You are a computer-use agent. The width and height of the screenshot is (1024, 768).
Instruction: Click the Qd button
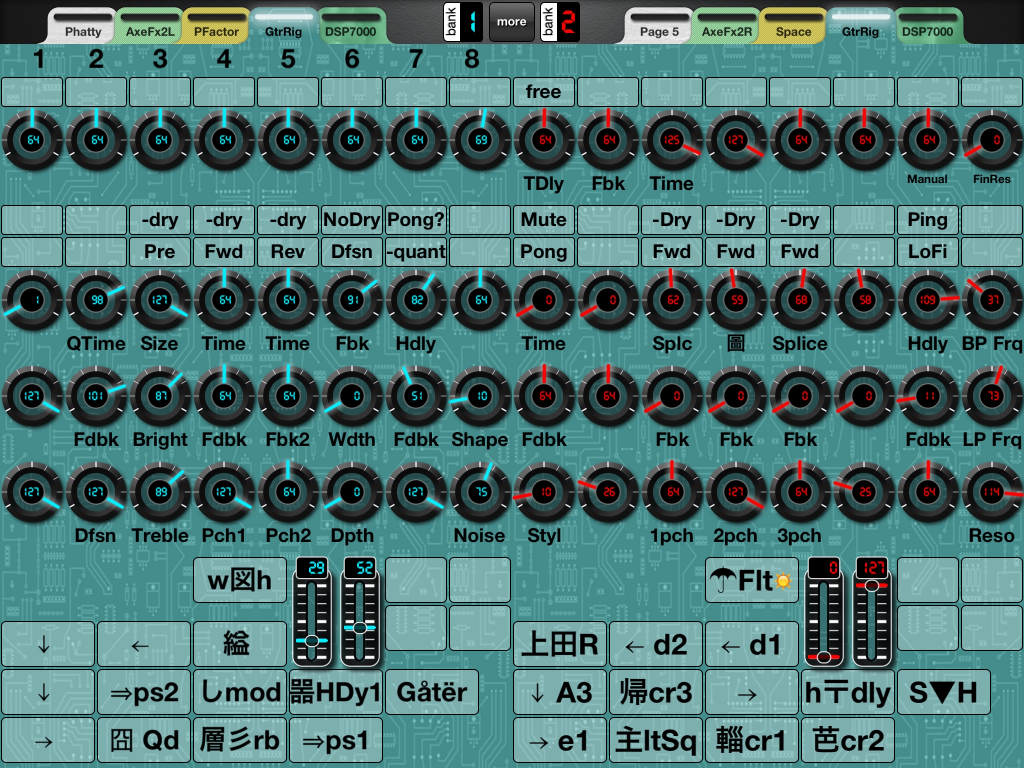[144, 740]
